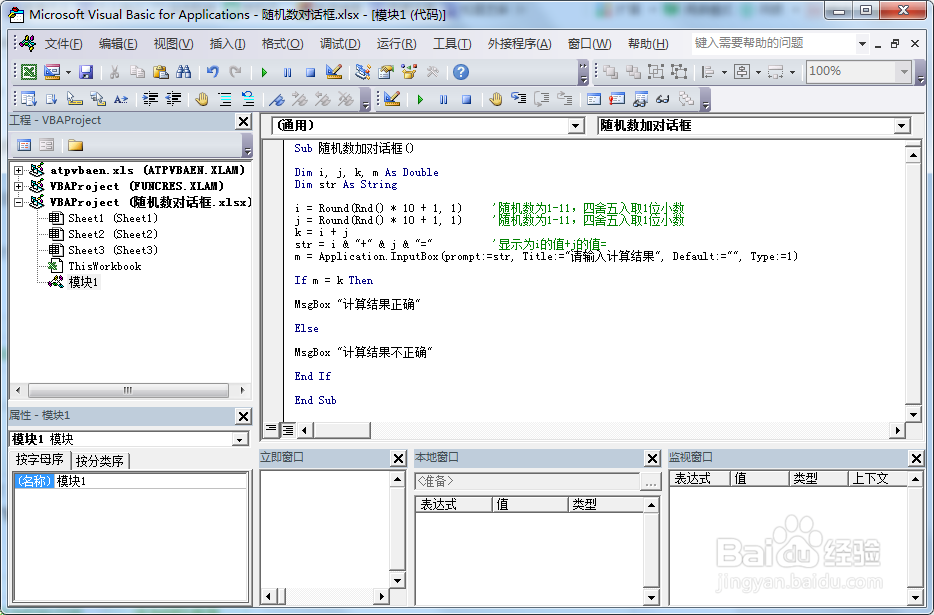Open the 文件(F) menu
The image size is (934, 615).
[x=64, y=44]
